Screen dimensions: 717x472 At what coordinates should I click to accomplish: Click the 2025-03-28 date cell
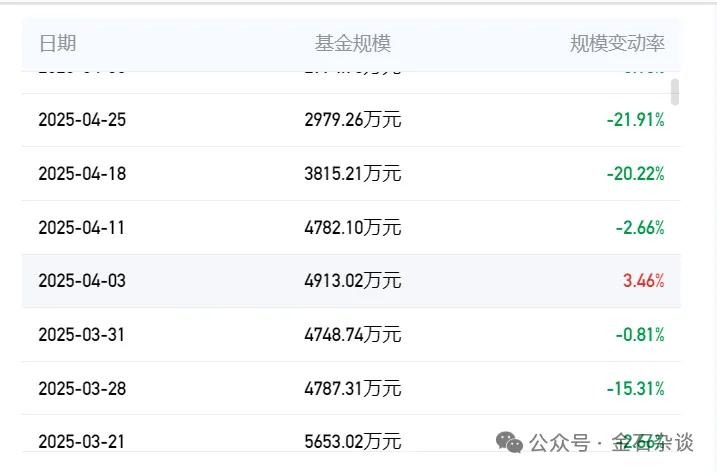click(82, 388)
